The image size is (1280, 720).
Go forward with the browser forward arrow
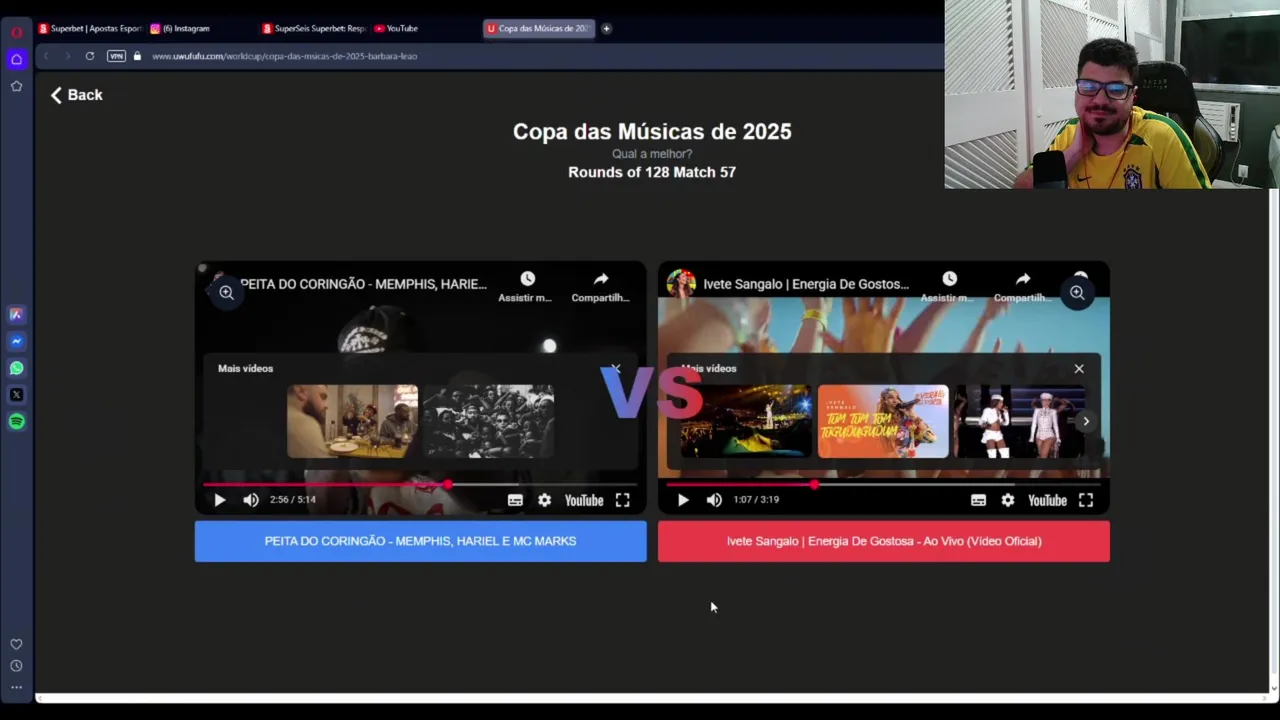[68, 56]
